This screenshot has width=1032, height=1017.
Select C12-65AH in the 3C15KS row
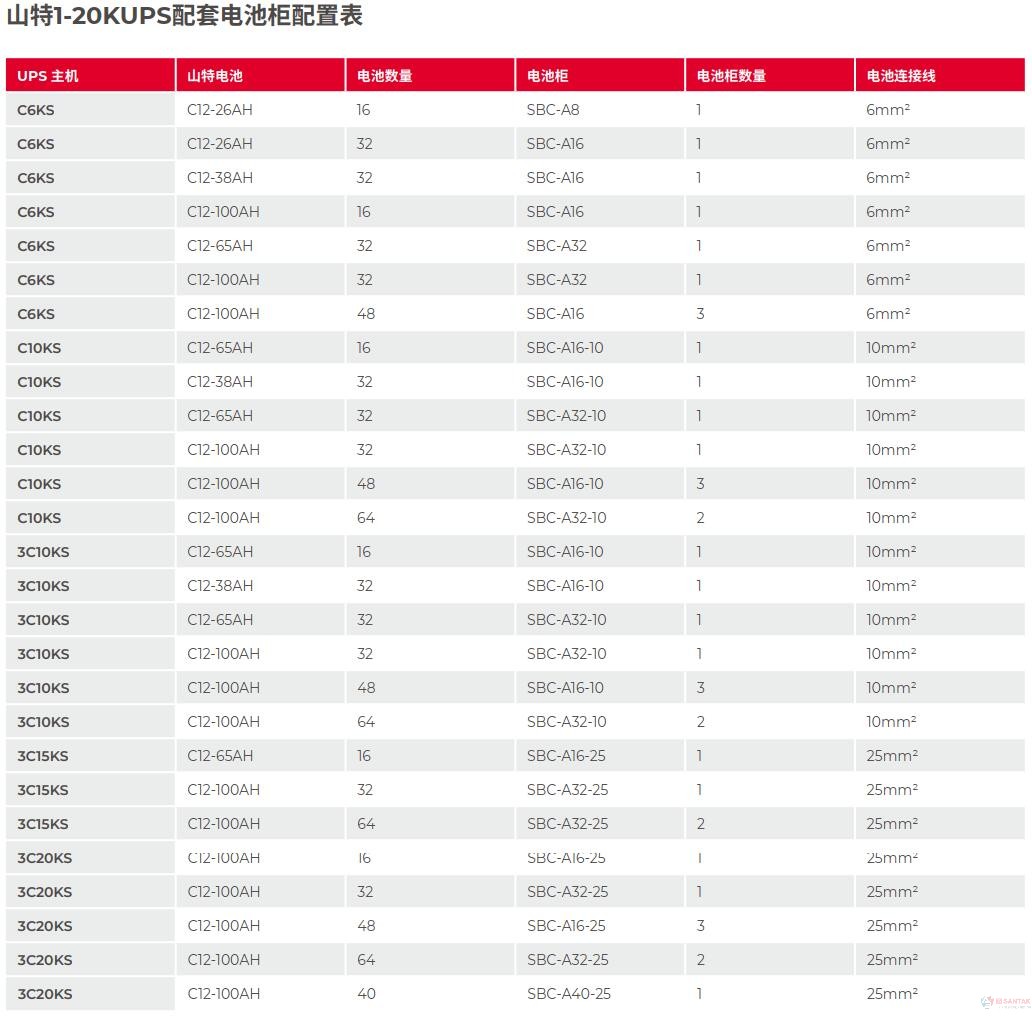pos(220,756)
